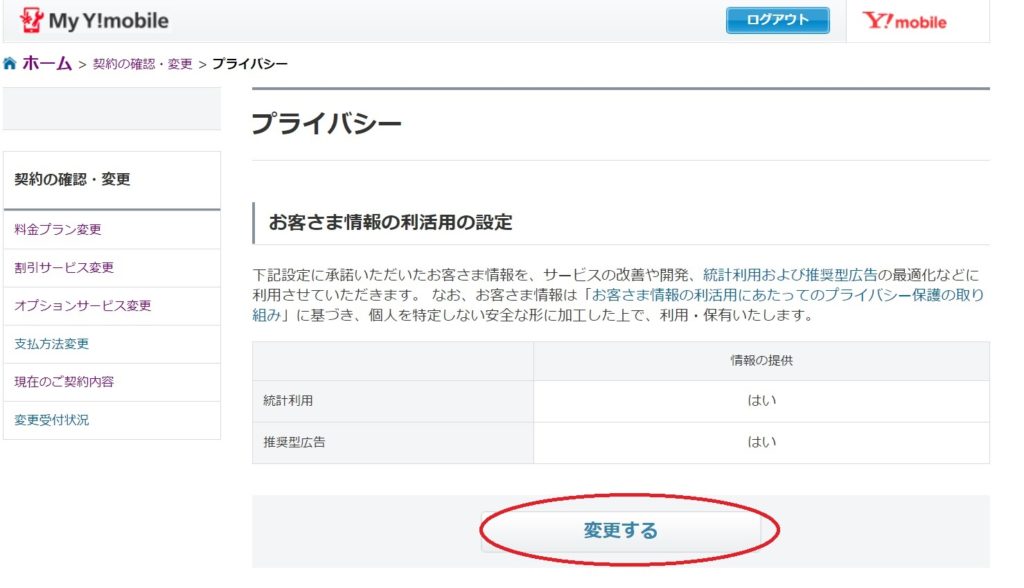The width and height of the screenshot is (1024, 588).
Task: Open 統計利用および推奨型広告 link
Action: pos(790,274)
